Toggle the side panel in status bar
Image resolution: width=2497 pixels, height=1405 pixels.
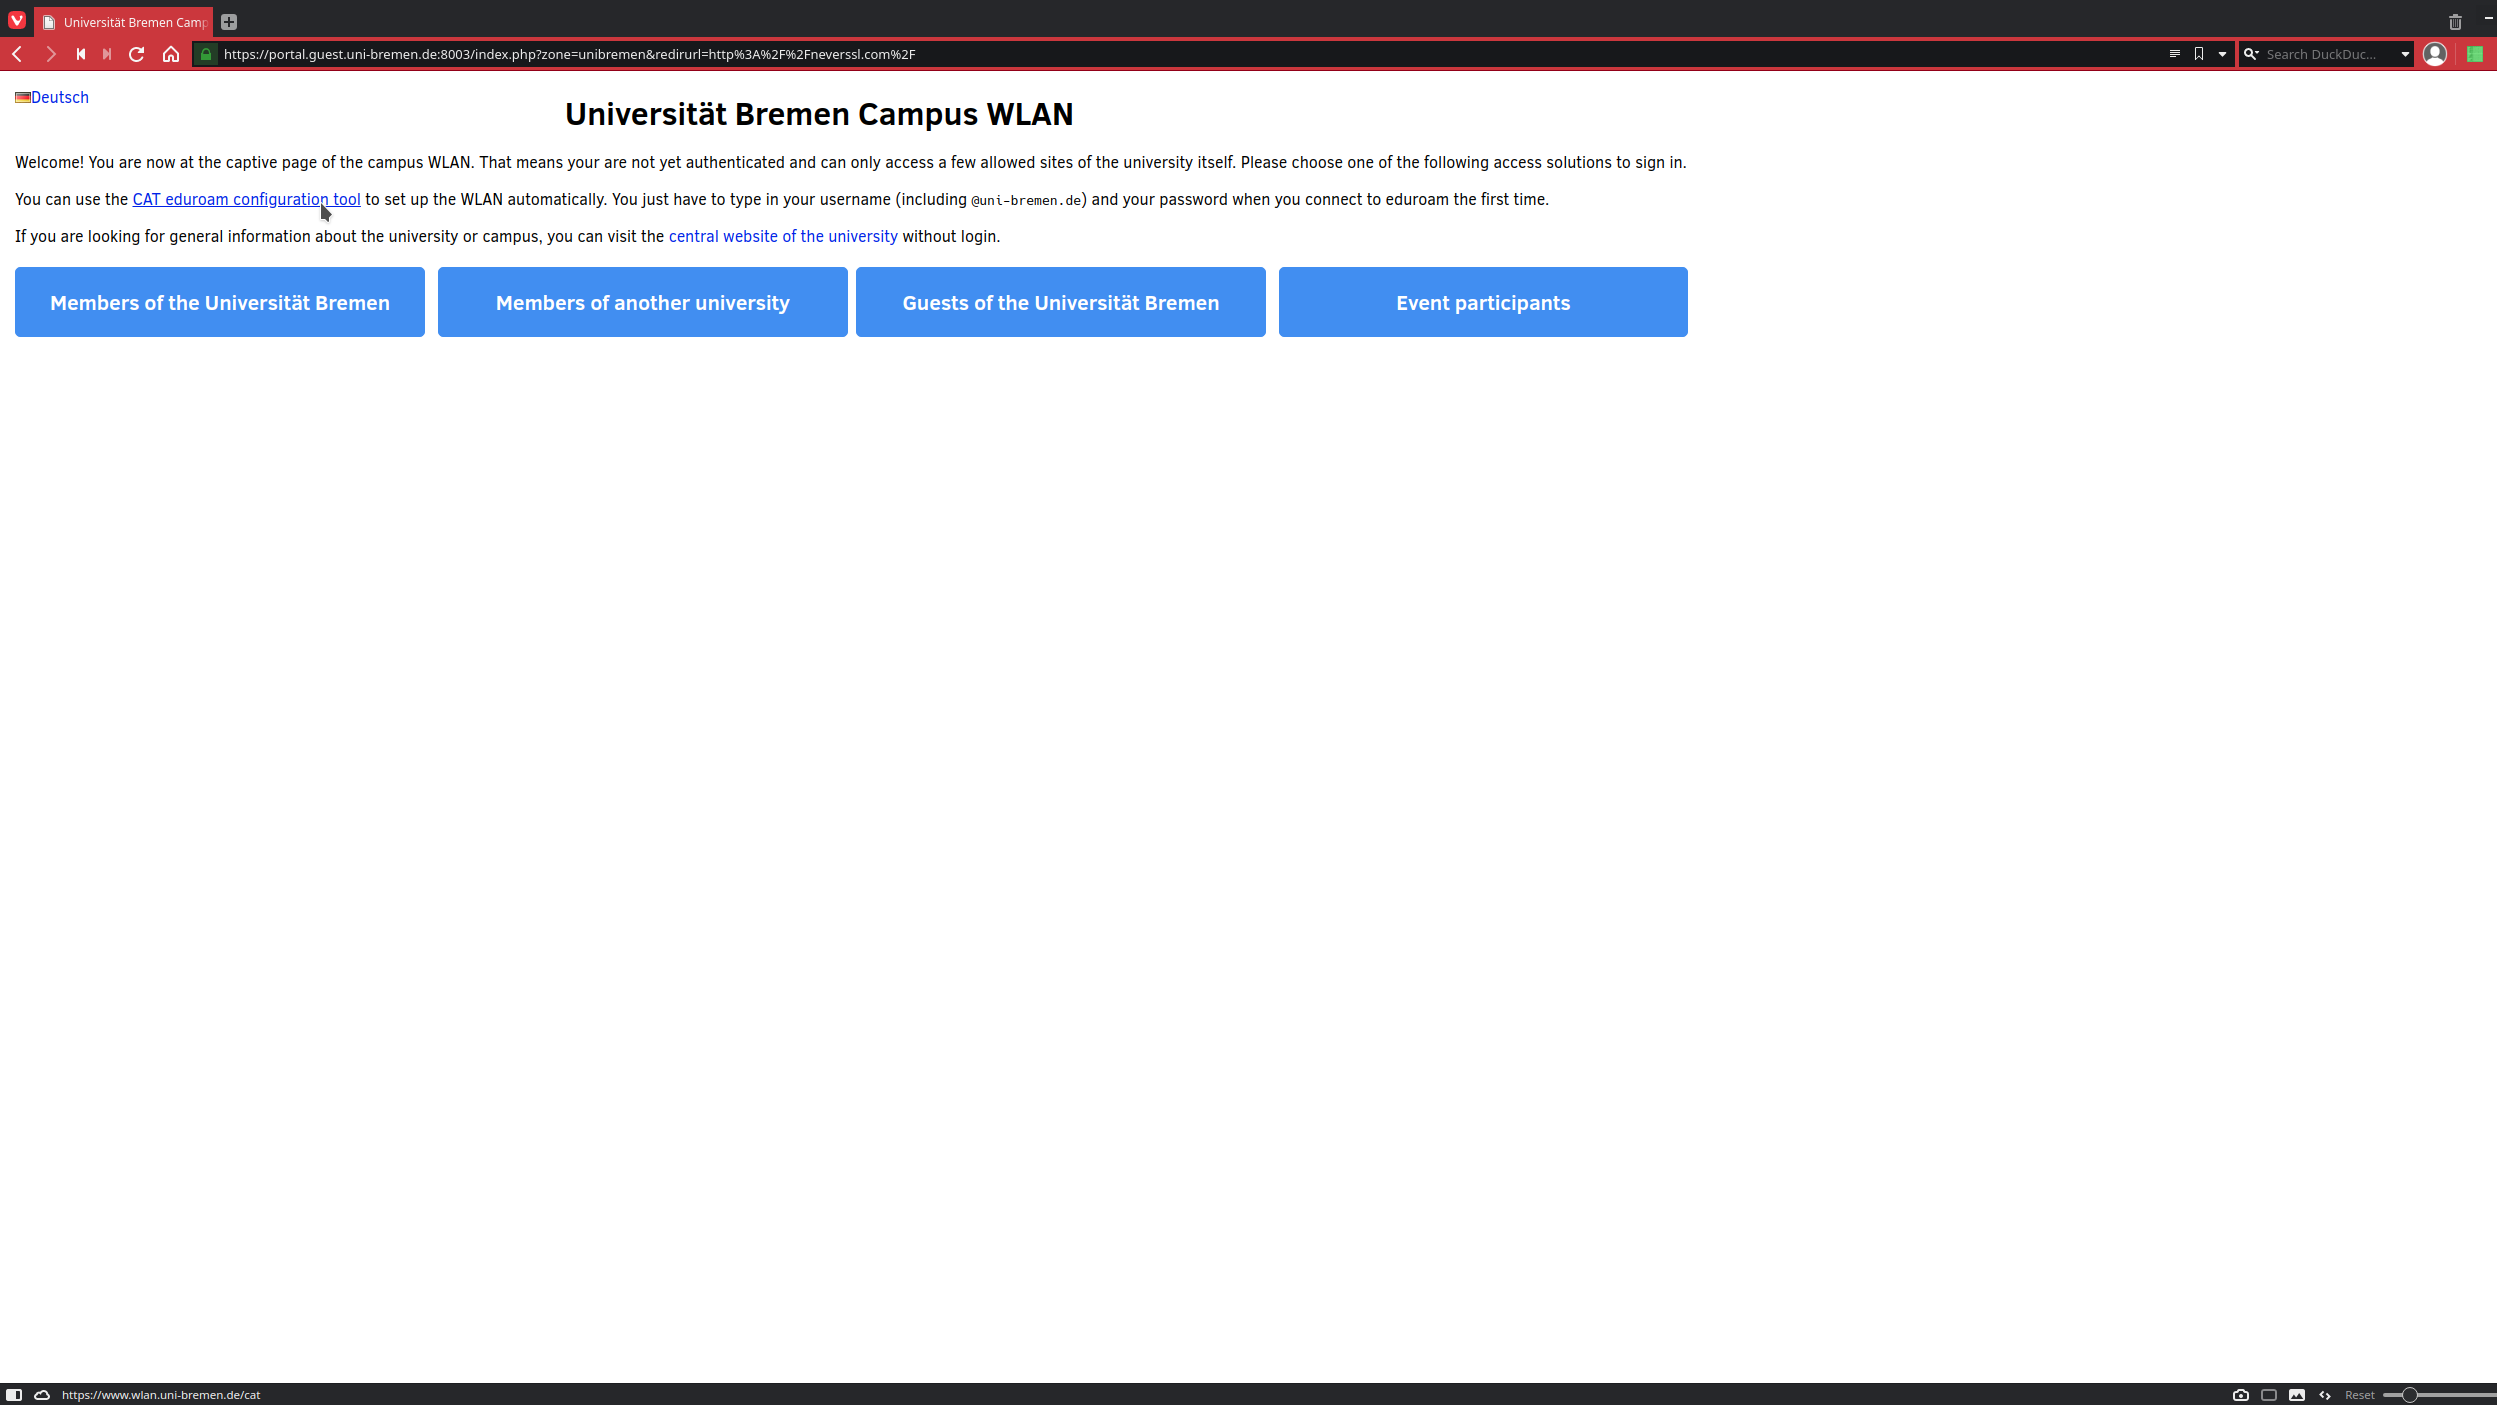point(14,1395)
